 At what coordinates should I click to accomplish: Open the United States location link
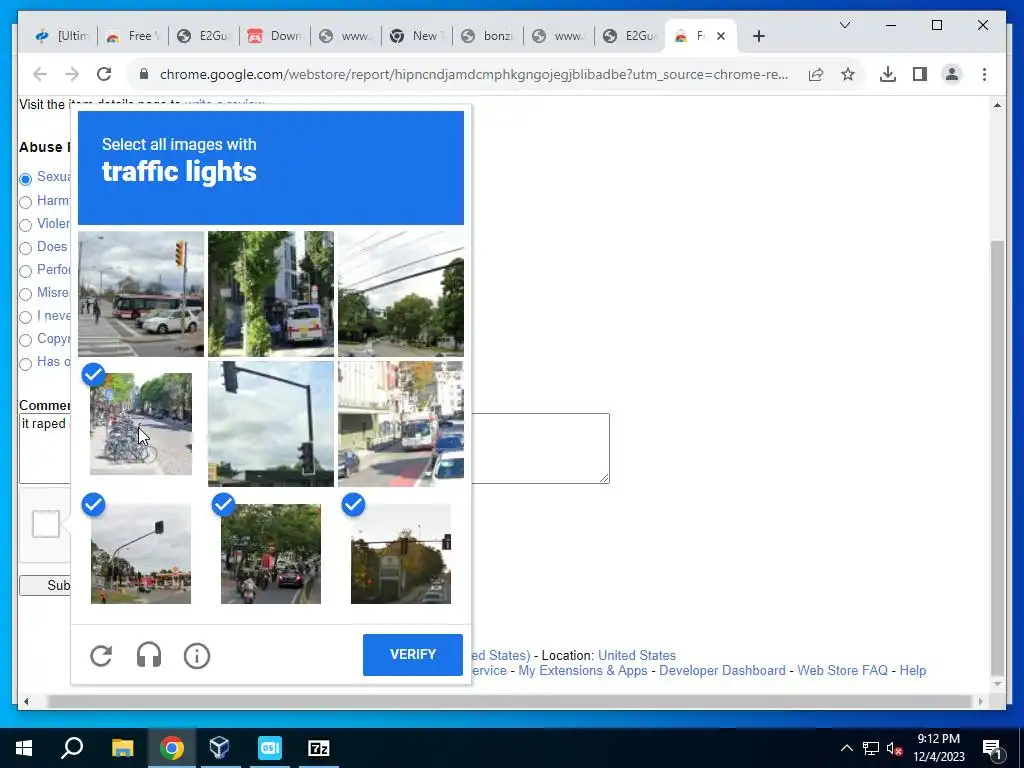click(637, 655)
